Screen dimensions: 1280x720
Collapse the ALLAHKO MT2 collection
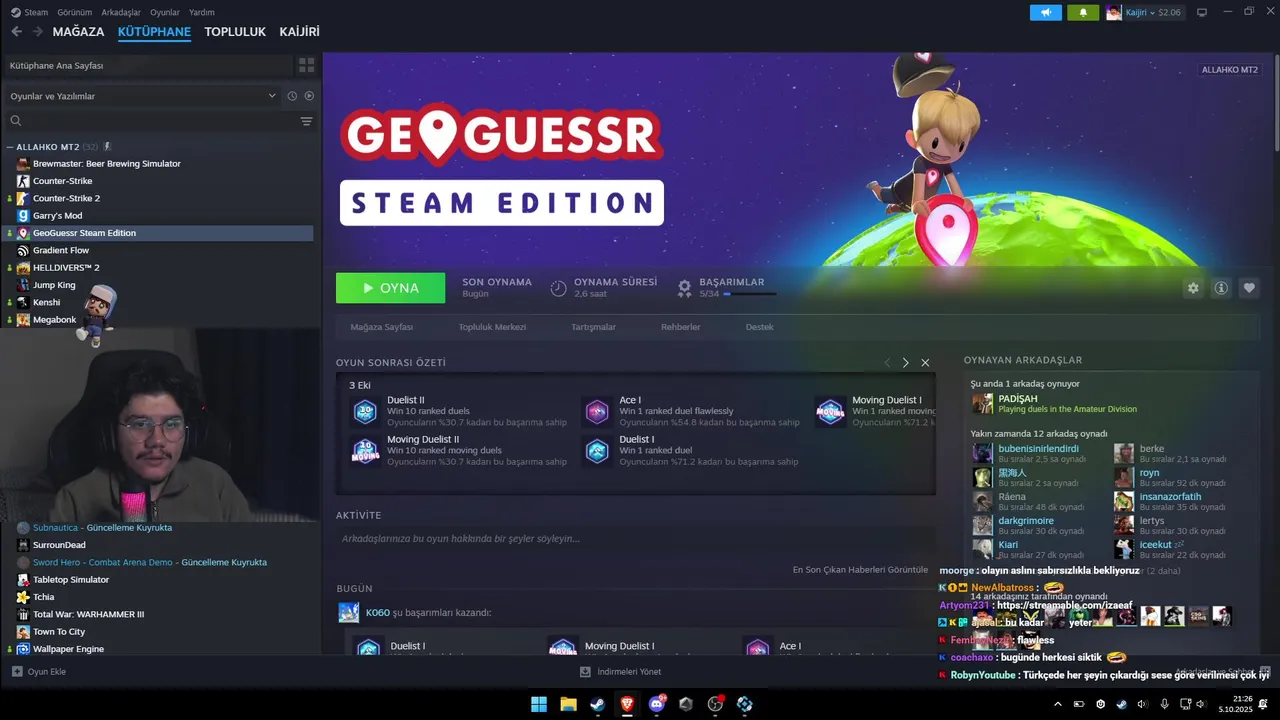tap(10, 147)
